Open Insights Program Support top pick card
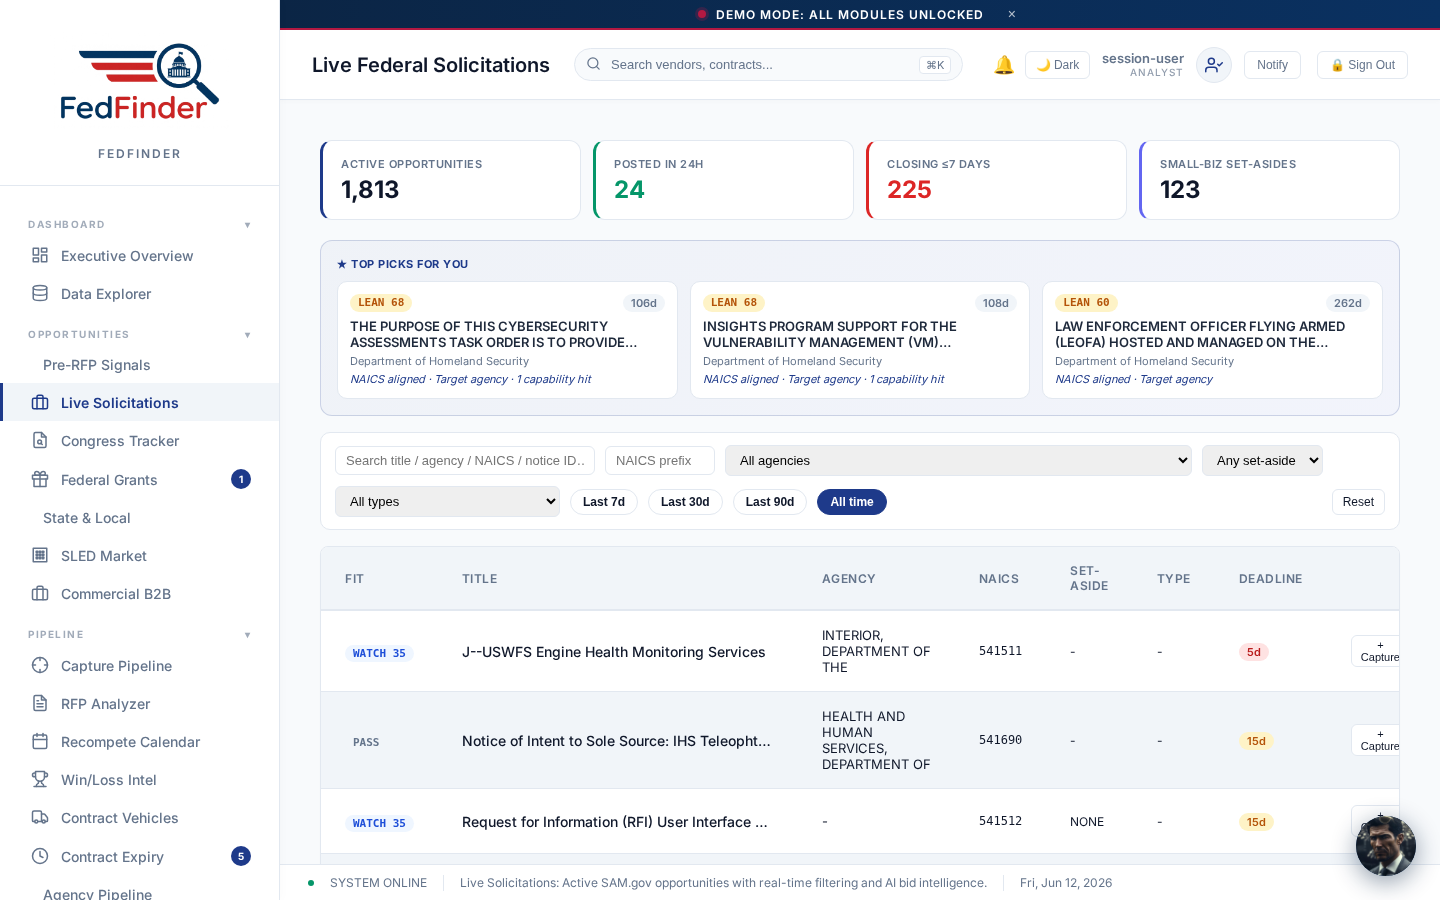The width and height of the screenshot is (1440, 900). point(860,340)
